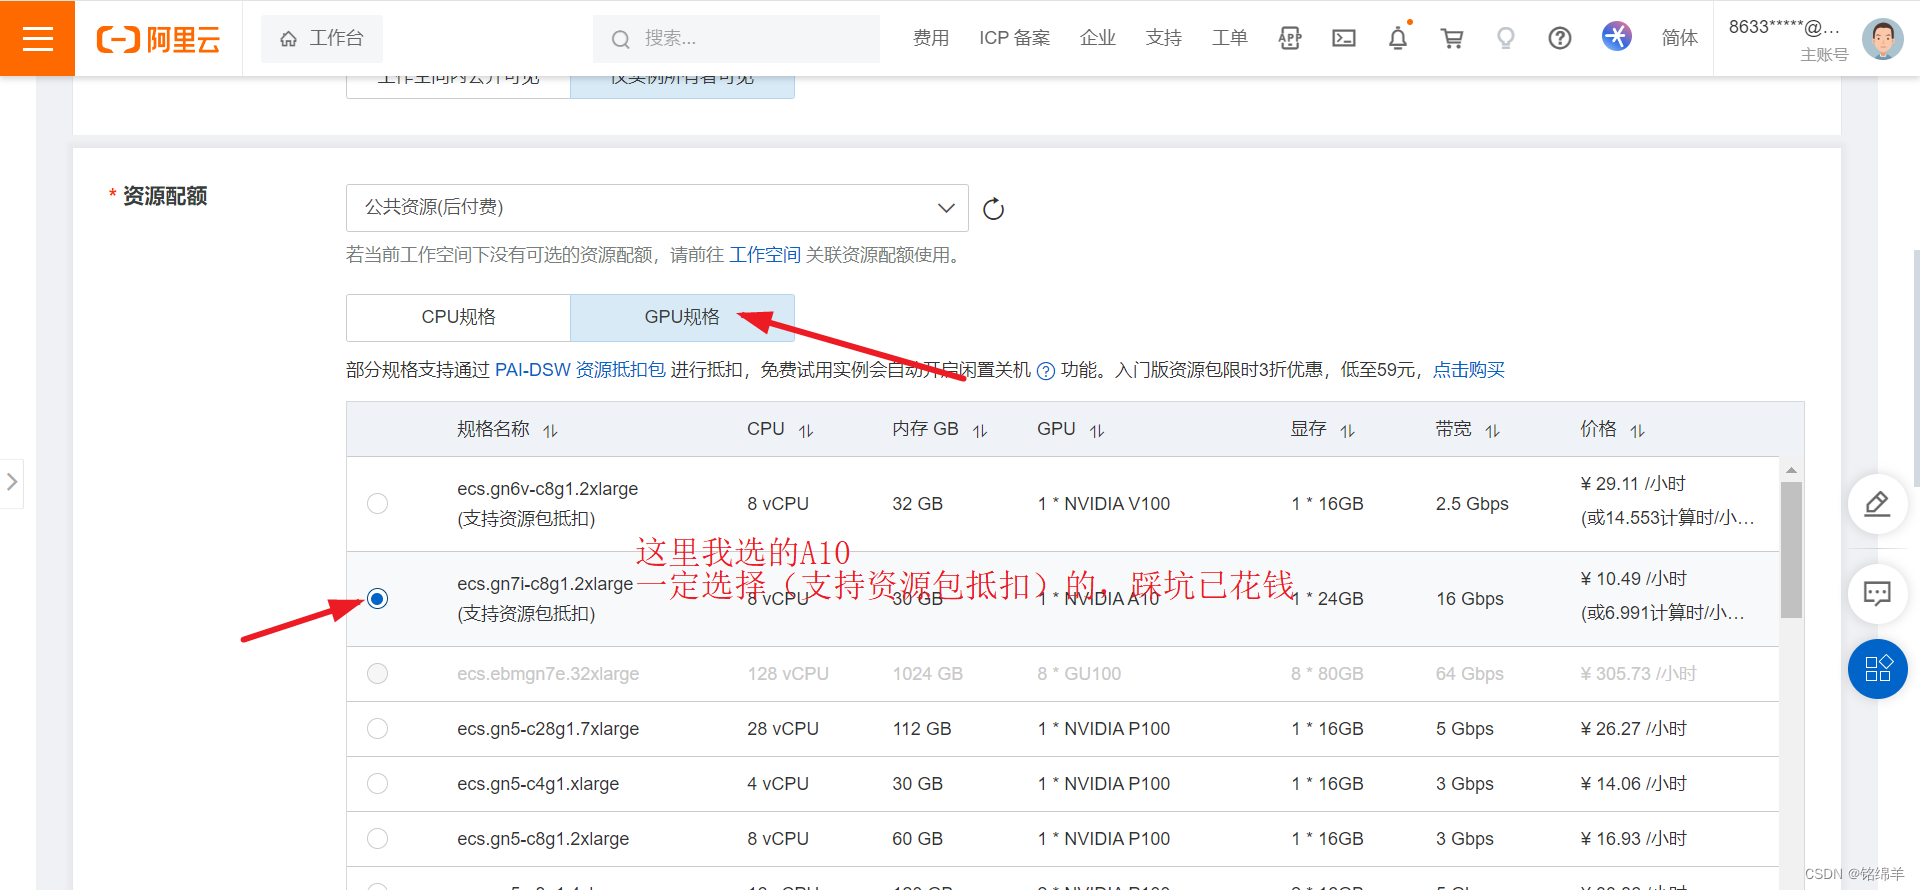1920x890 pixels.
Task: Select ecs.gn6v-c8g1.2xlarge radio button
Action: pos(377,503)
